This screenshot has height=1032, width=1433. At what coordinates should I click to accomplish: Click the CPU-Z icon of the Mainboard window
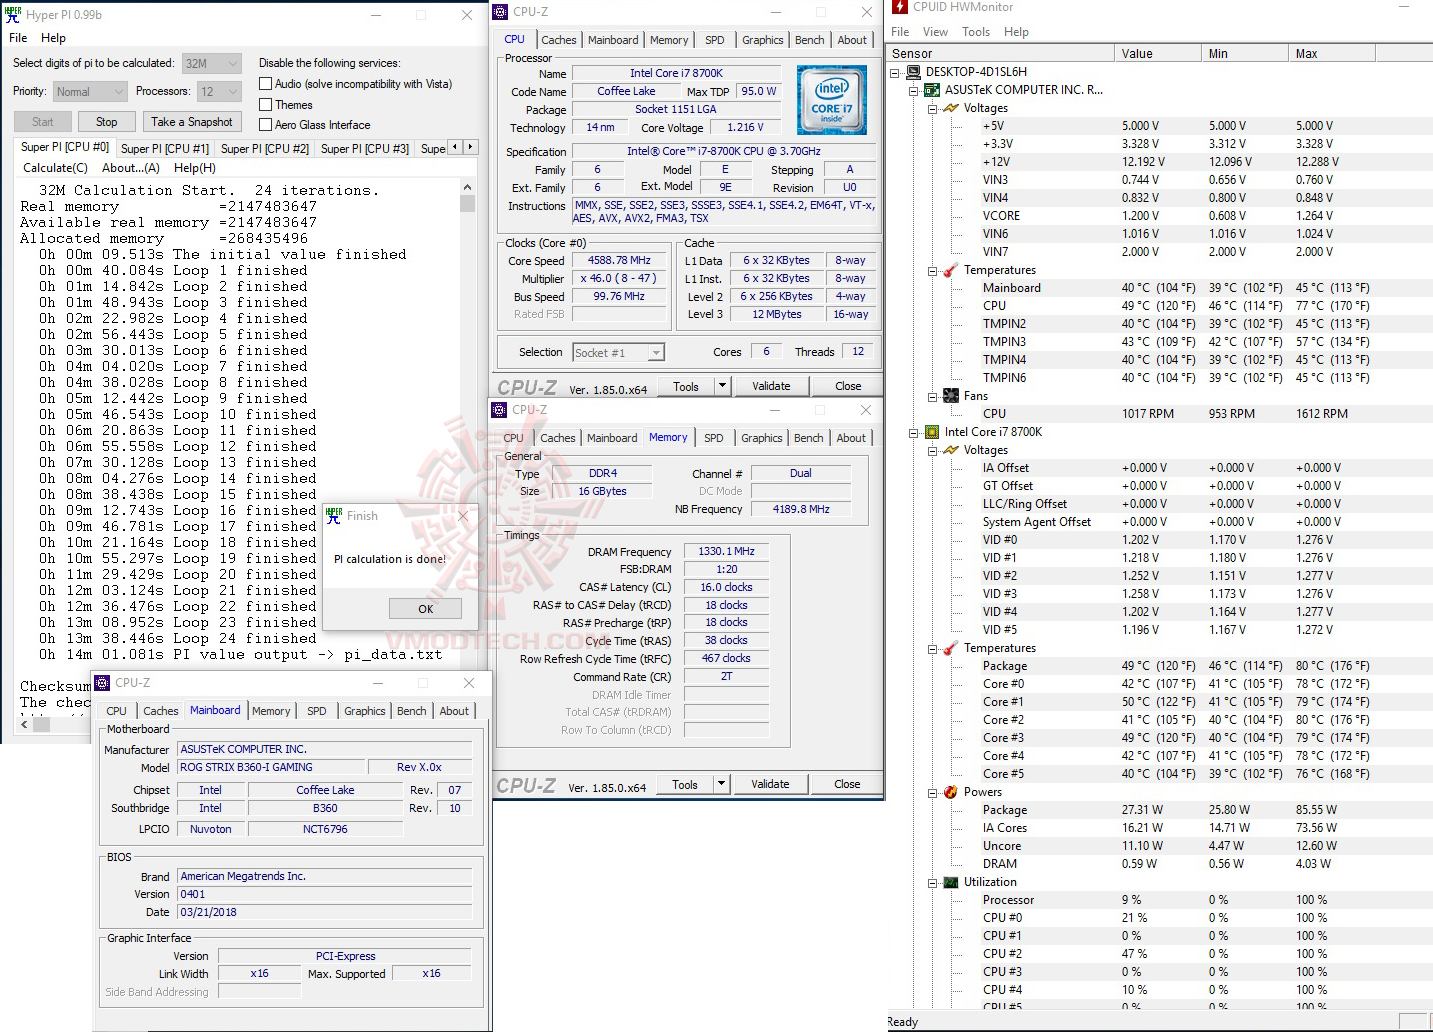pos(102,683)
